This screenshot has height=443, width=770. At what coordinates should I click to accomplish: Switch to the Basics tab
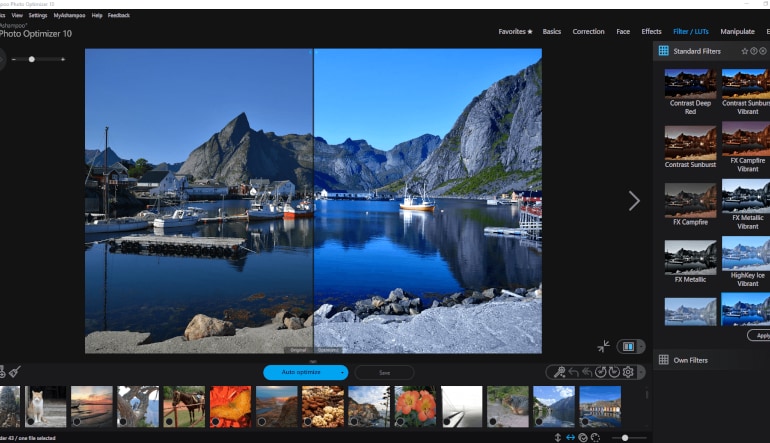pyautogui.click(x=551, y=31)
